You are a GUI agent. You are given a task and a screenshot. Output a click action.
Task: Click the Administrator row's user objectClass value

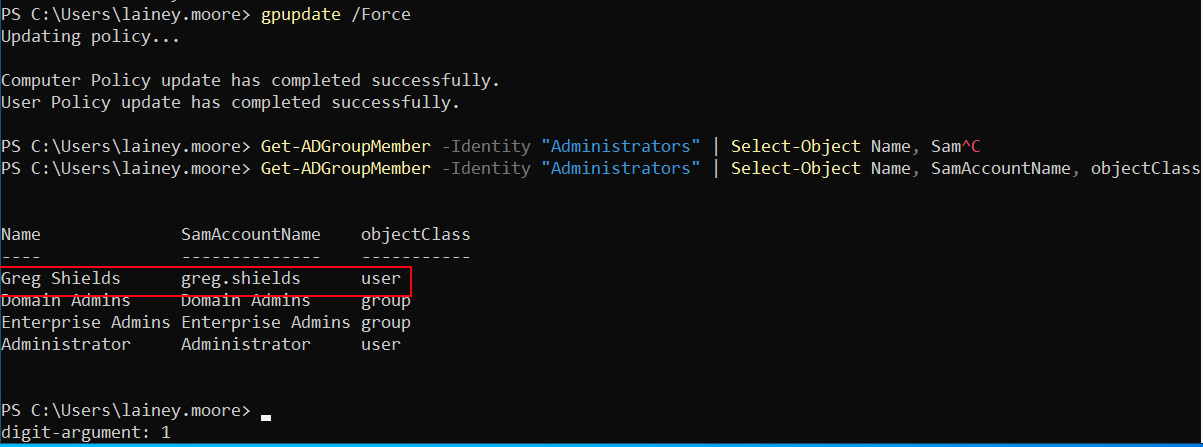(x=380, y=344)
